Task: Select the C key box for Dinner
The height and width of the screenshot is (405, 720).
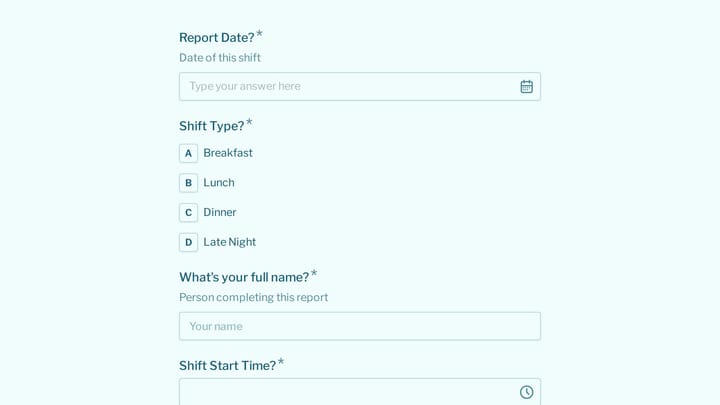Action: [188, 213]
